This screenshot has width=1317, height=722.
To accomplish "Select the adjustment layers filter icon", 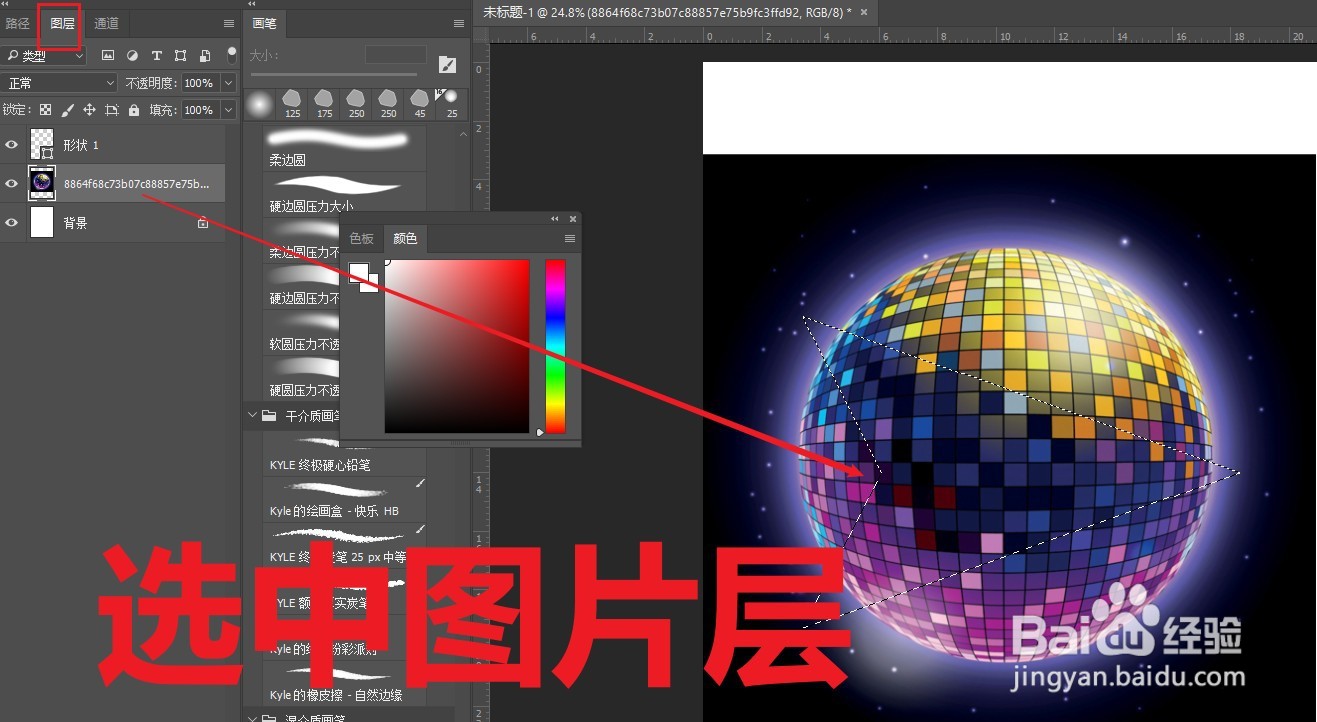I will tap(133, 55).
